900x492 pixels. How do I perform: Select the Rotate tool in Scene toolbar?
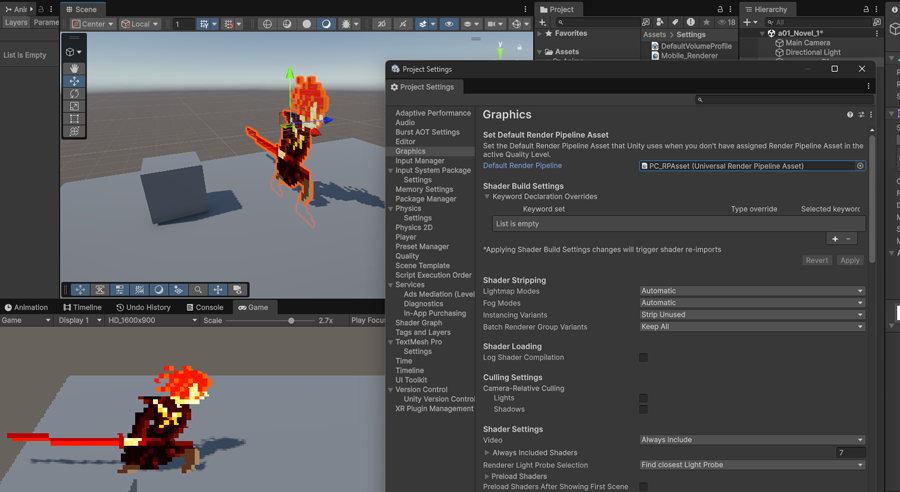point(74,94)
